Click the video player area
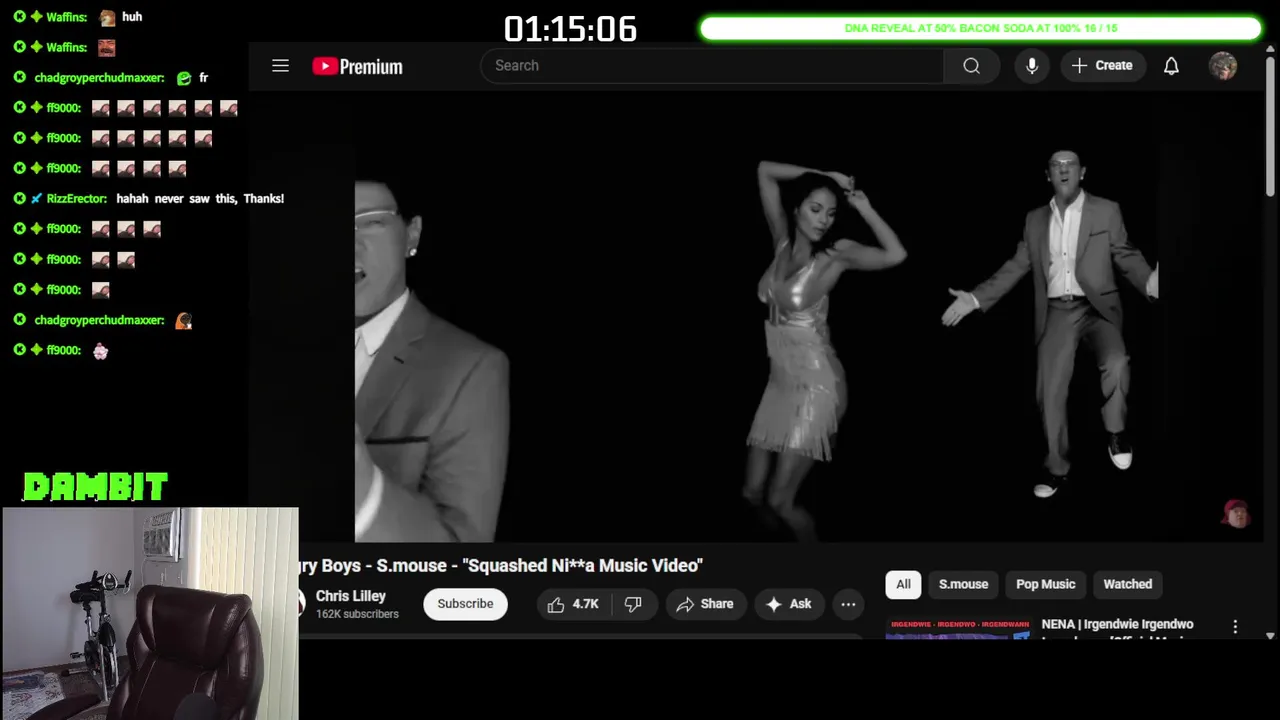The height and width of the screenshot is (720, 1280). 755,315
